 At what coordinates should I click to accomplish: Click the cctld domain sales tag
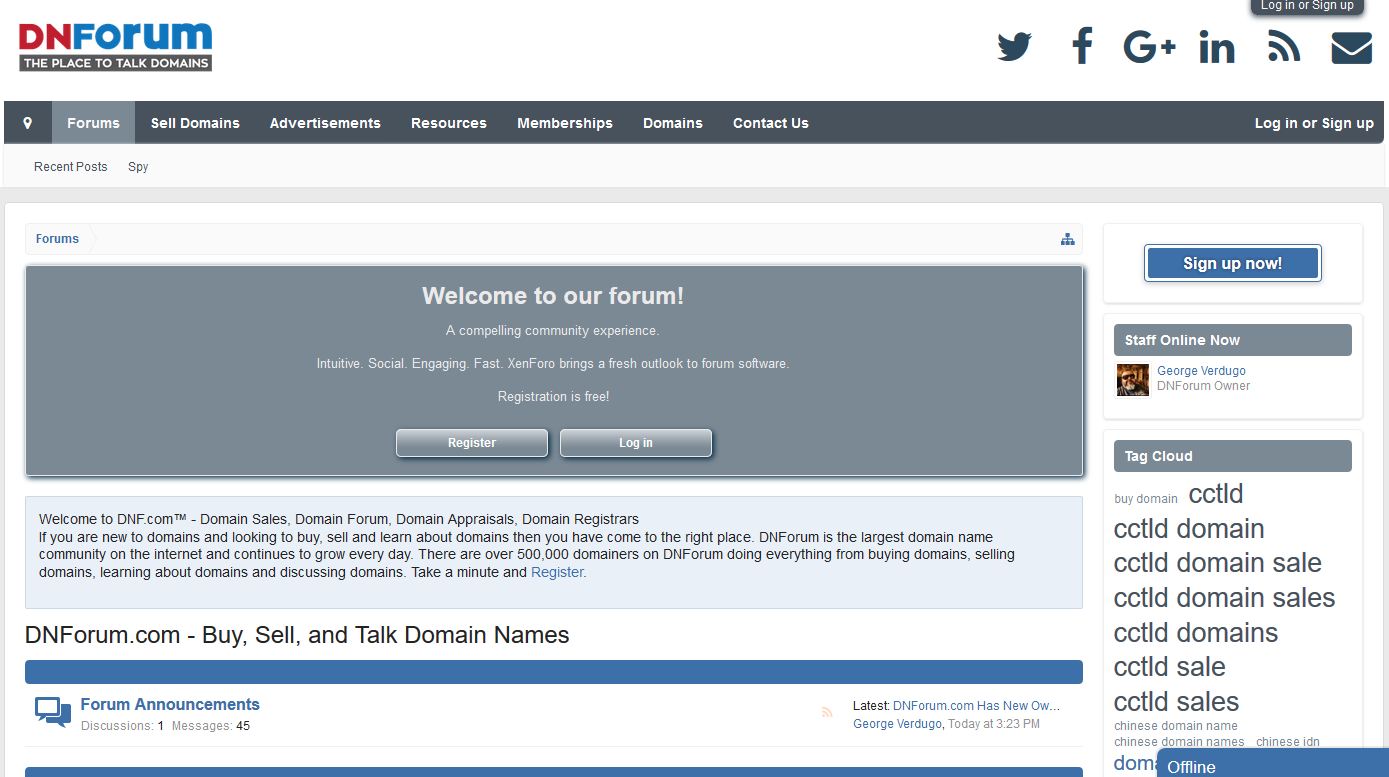coord(1225,598)
